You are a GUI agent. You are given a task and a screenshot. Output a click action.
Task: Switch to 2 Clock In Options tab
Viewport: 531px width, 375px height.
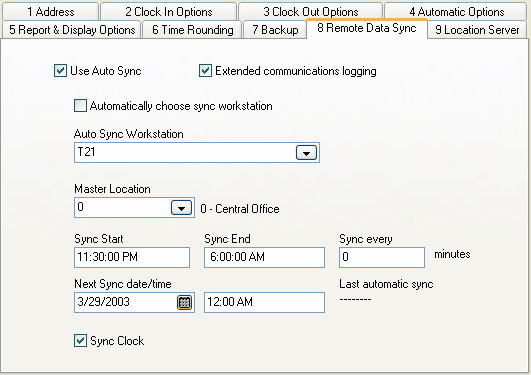pyautogui.click(x=168, y=12)
